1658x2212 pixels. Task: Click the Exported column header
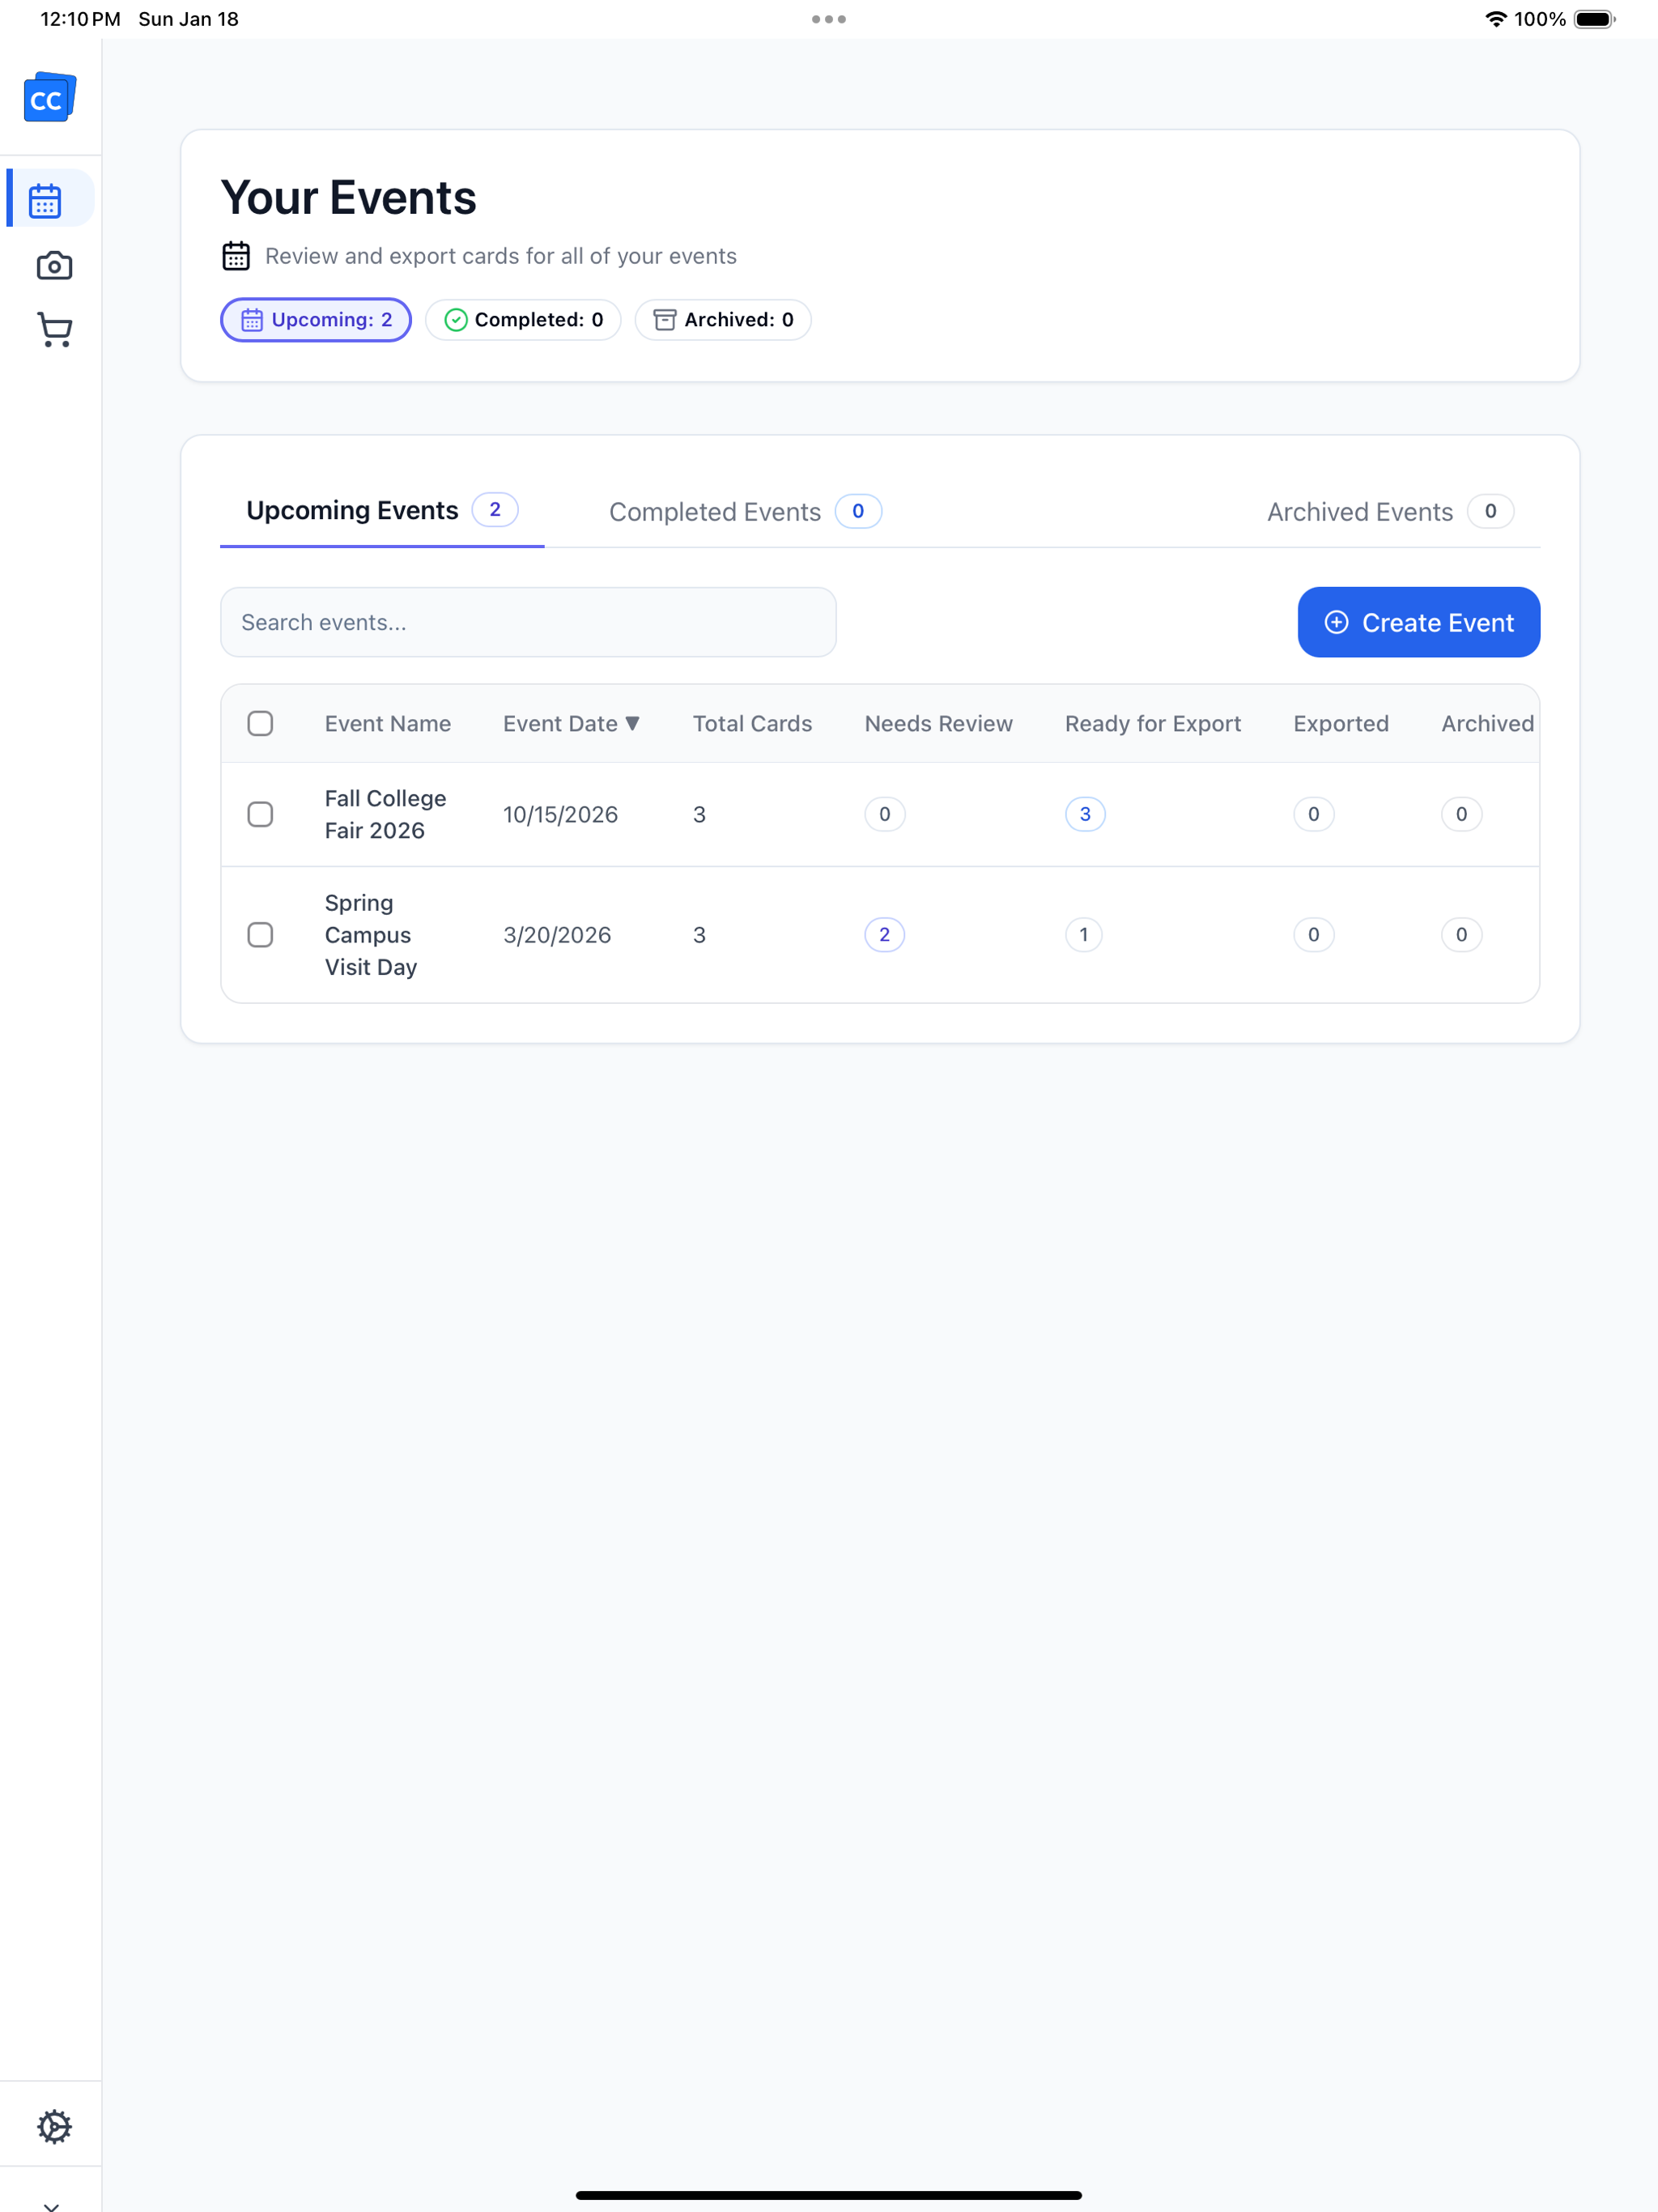tap(1340, 724)
